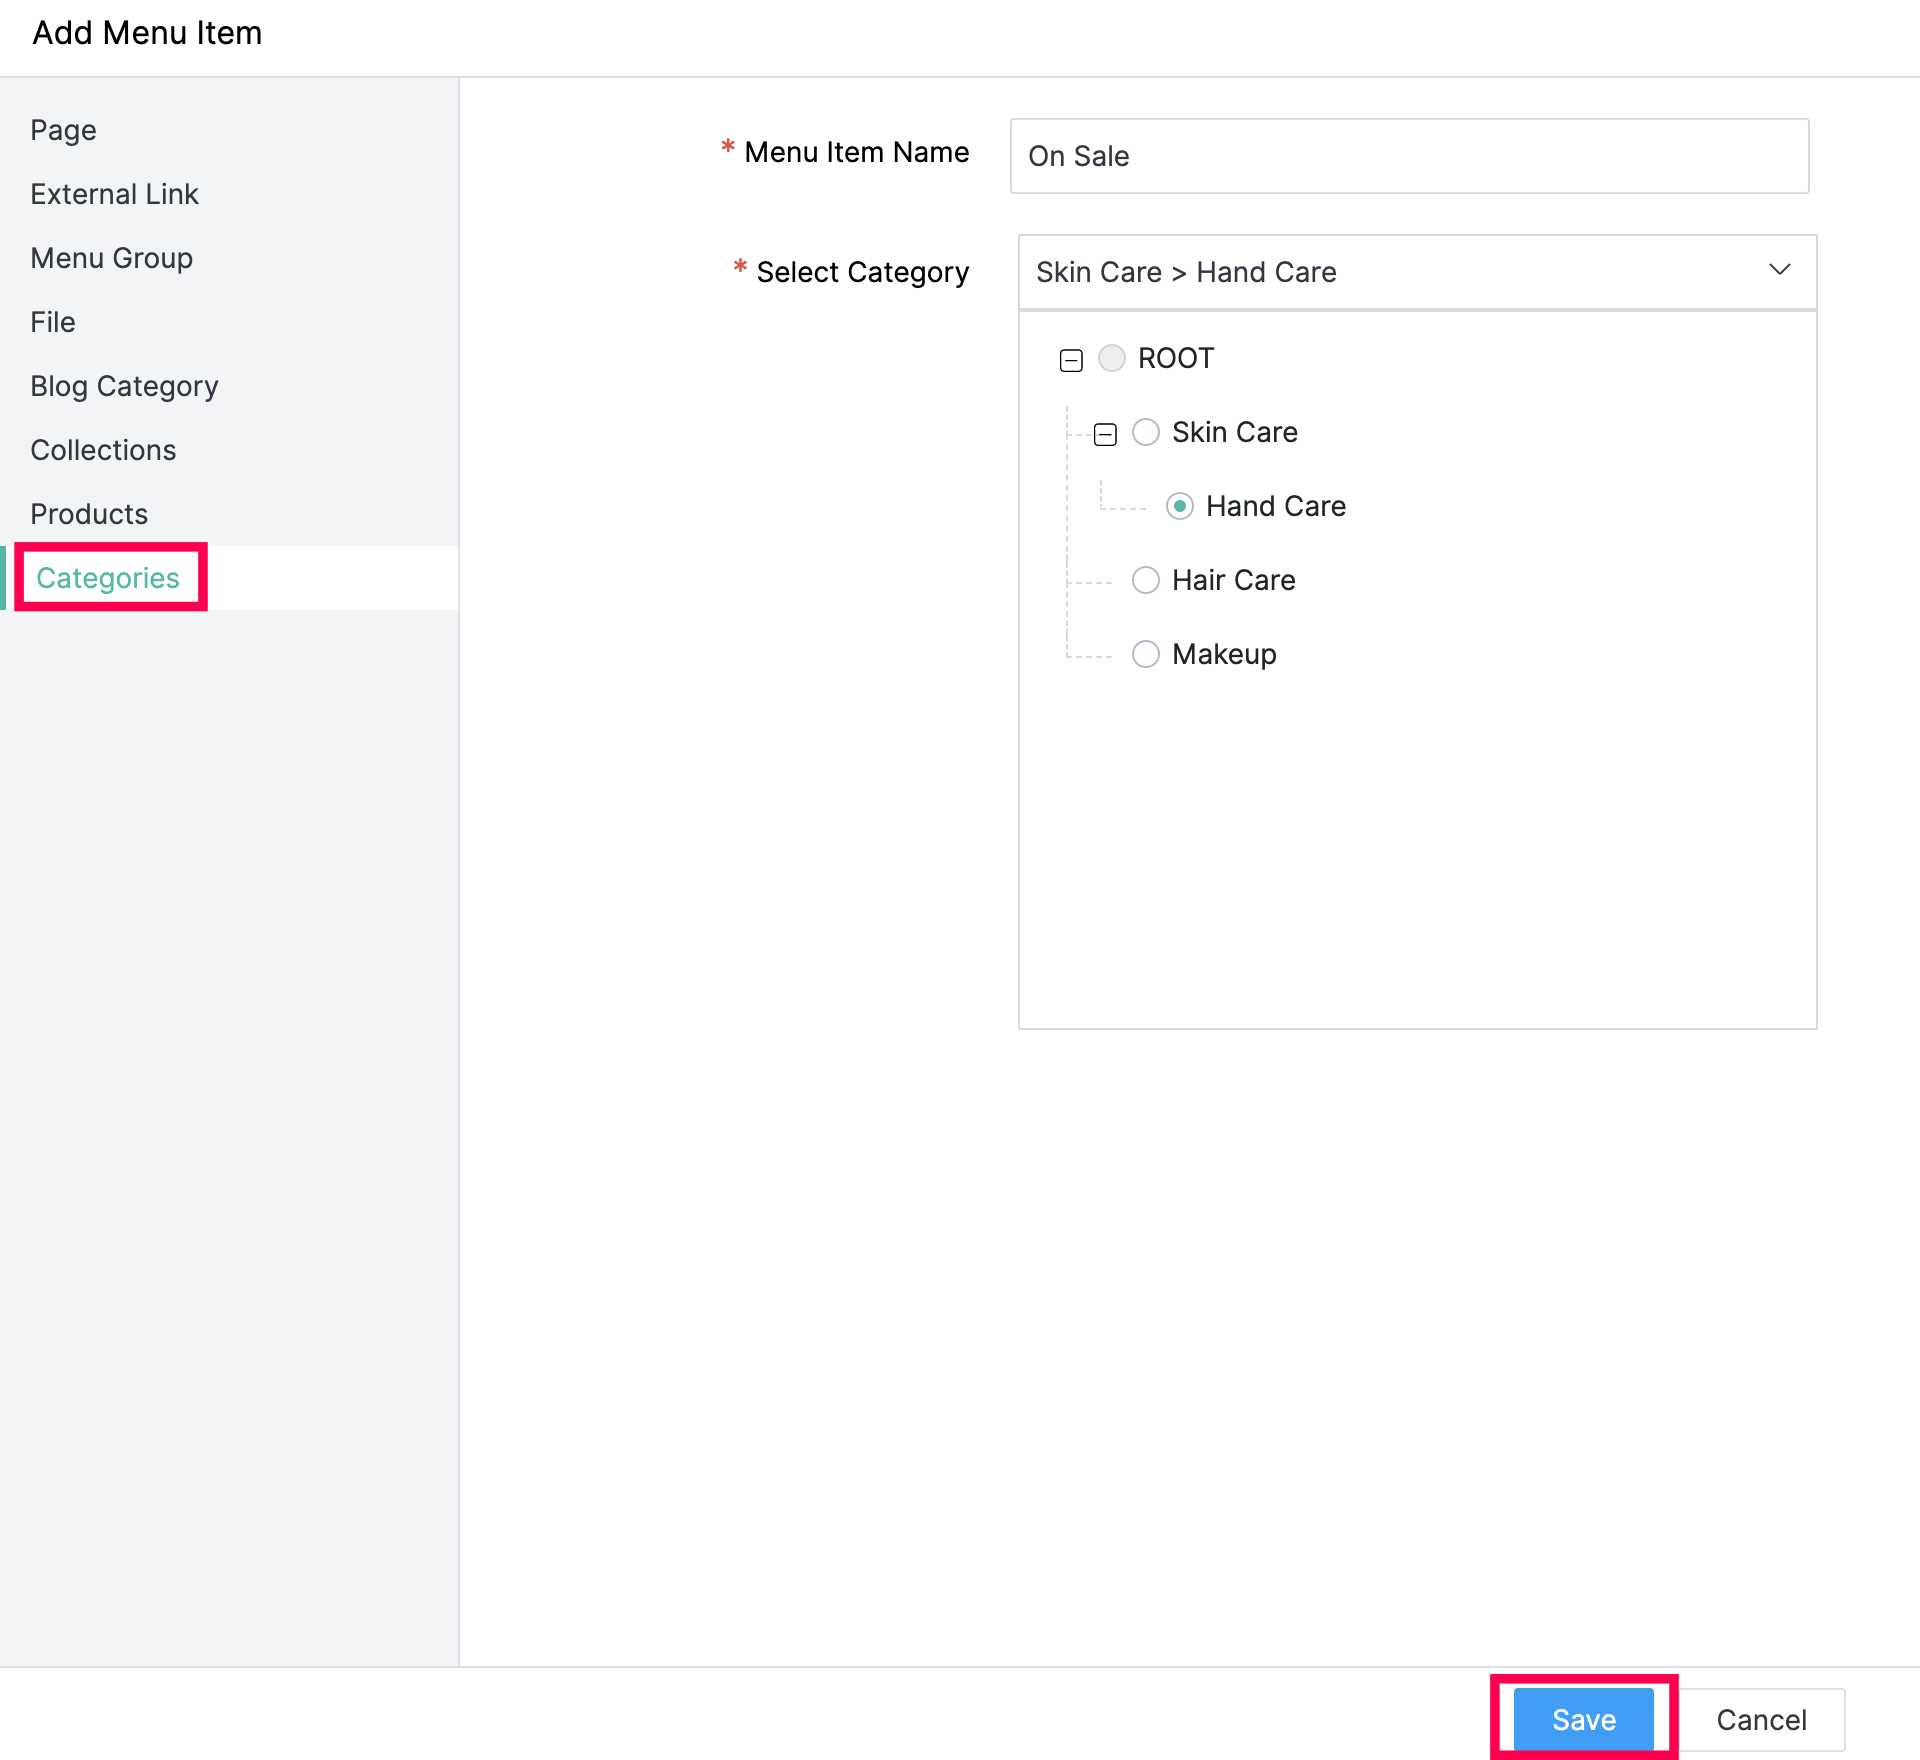
Task: Focus the Menu Item Name field
Action: point(1409,156)
